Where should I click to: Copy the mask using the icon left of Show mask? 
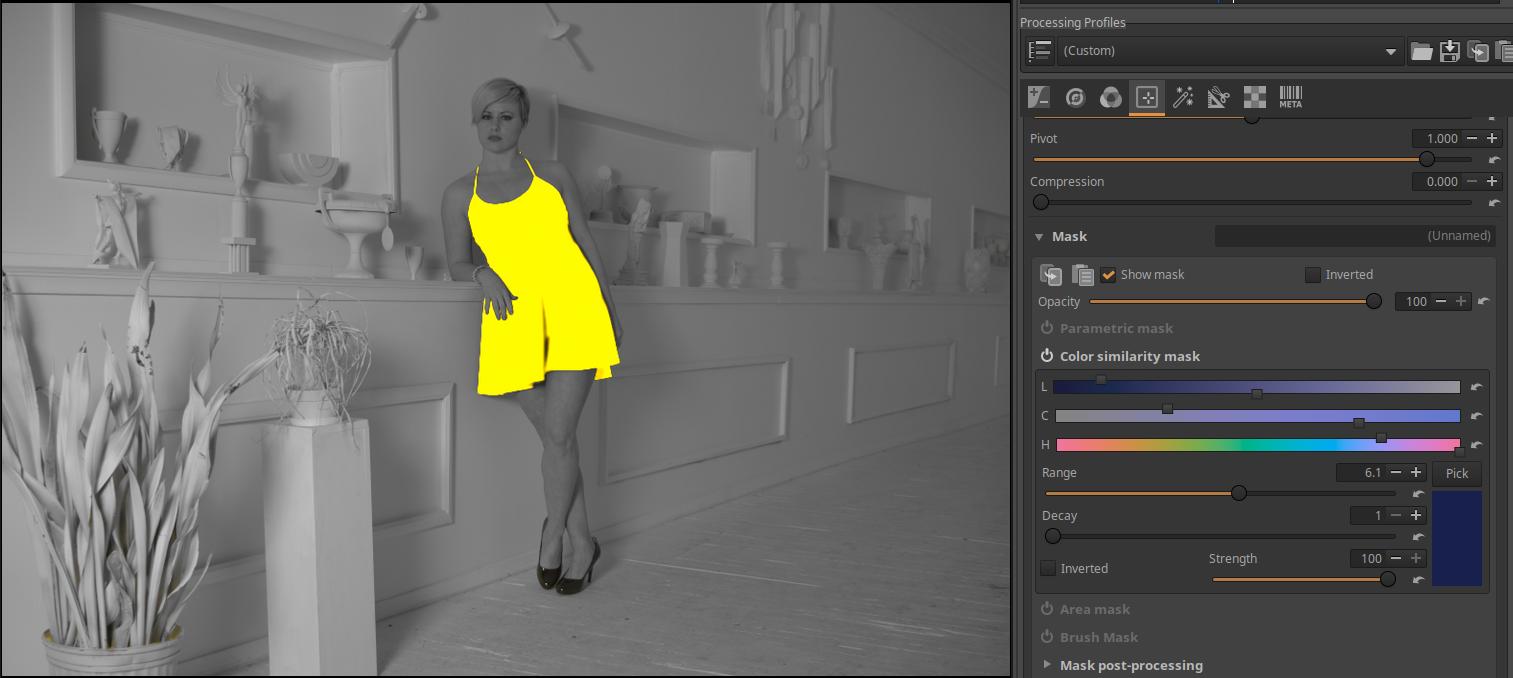[1050, 275]
